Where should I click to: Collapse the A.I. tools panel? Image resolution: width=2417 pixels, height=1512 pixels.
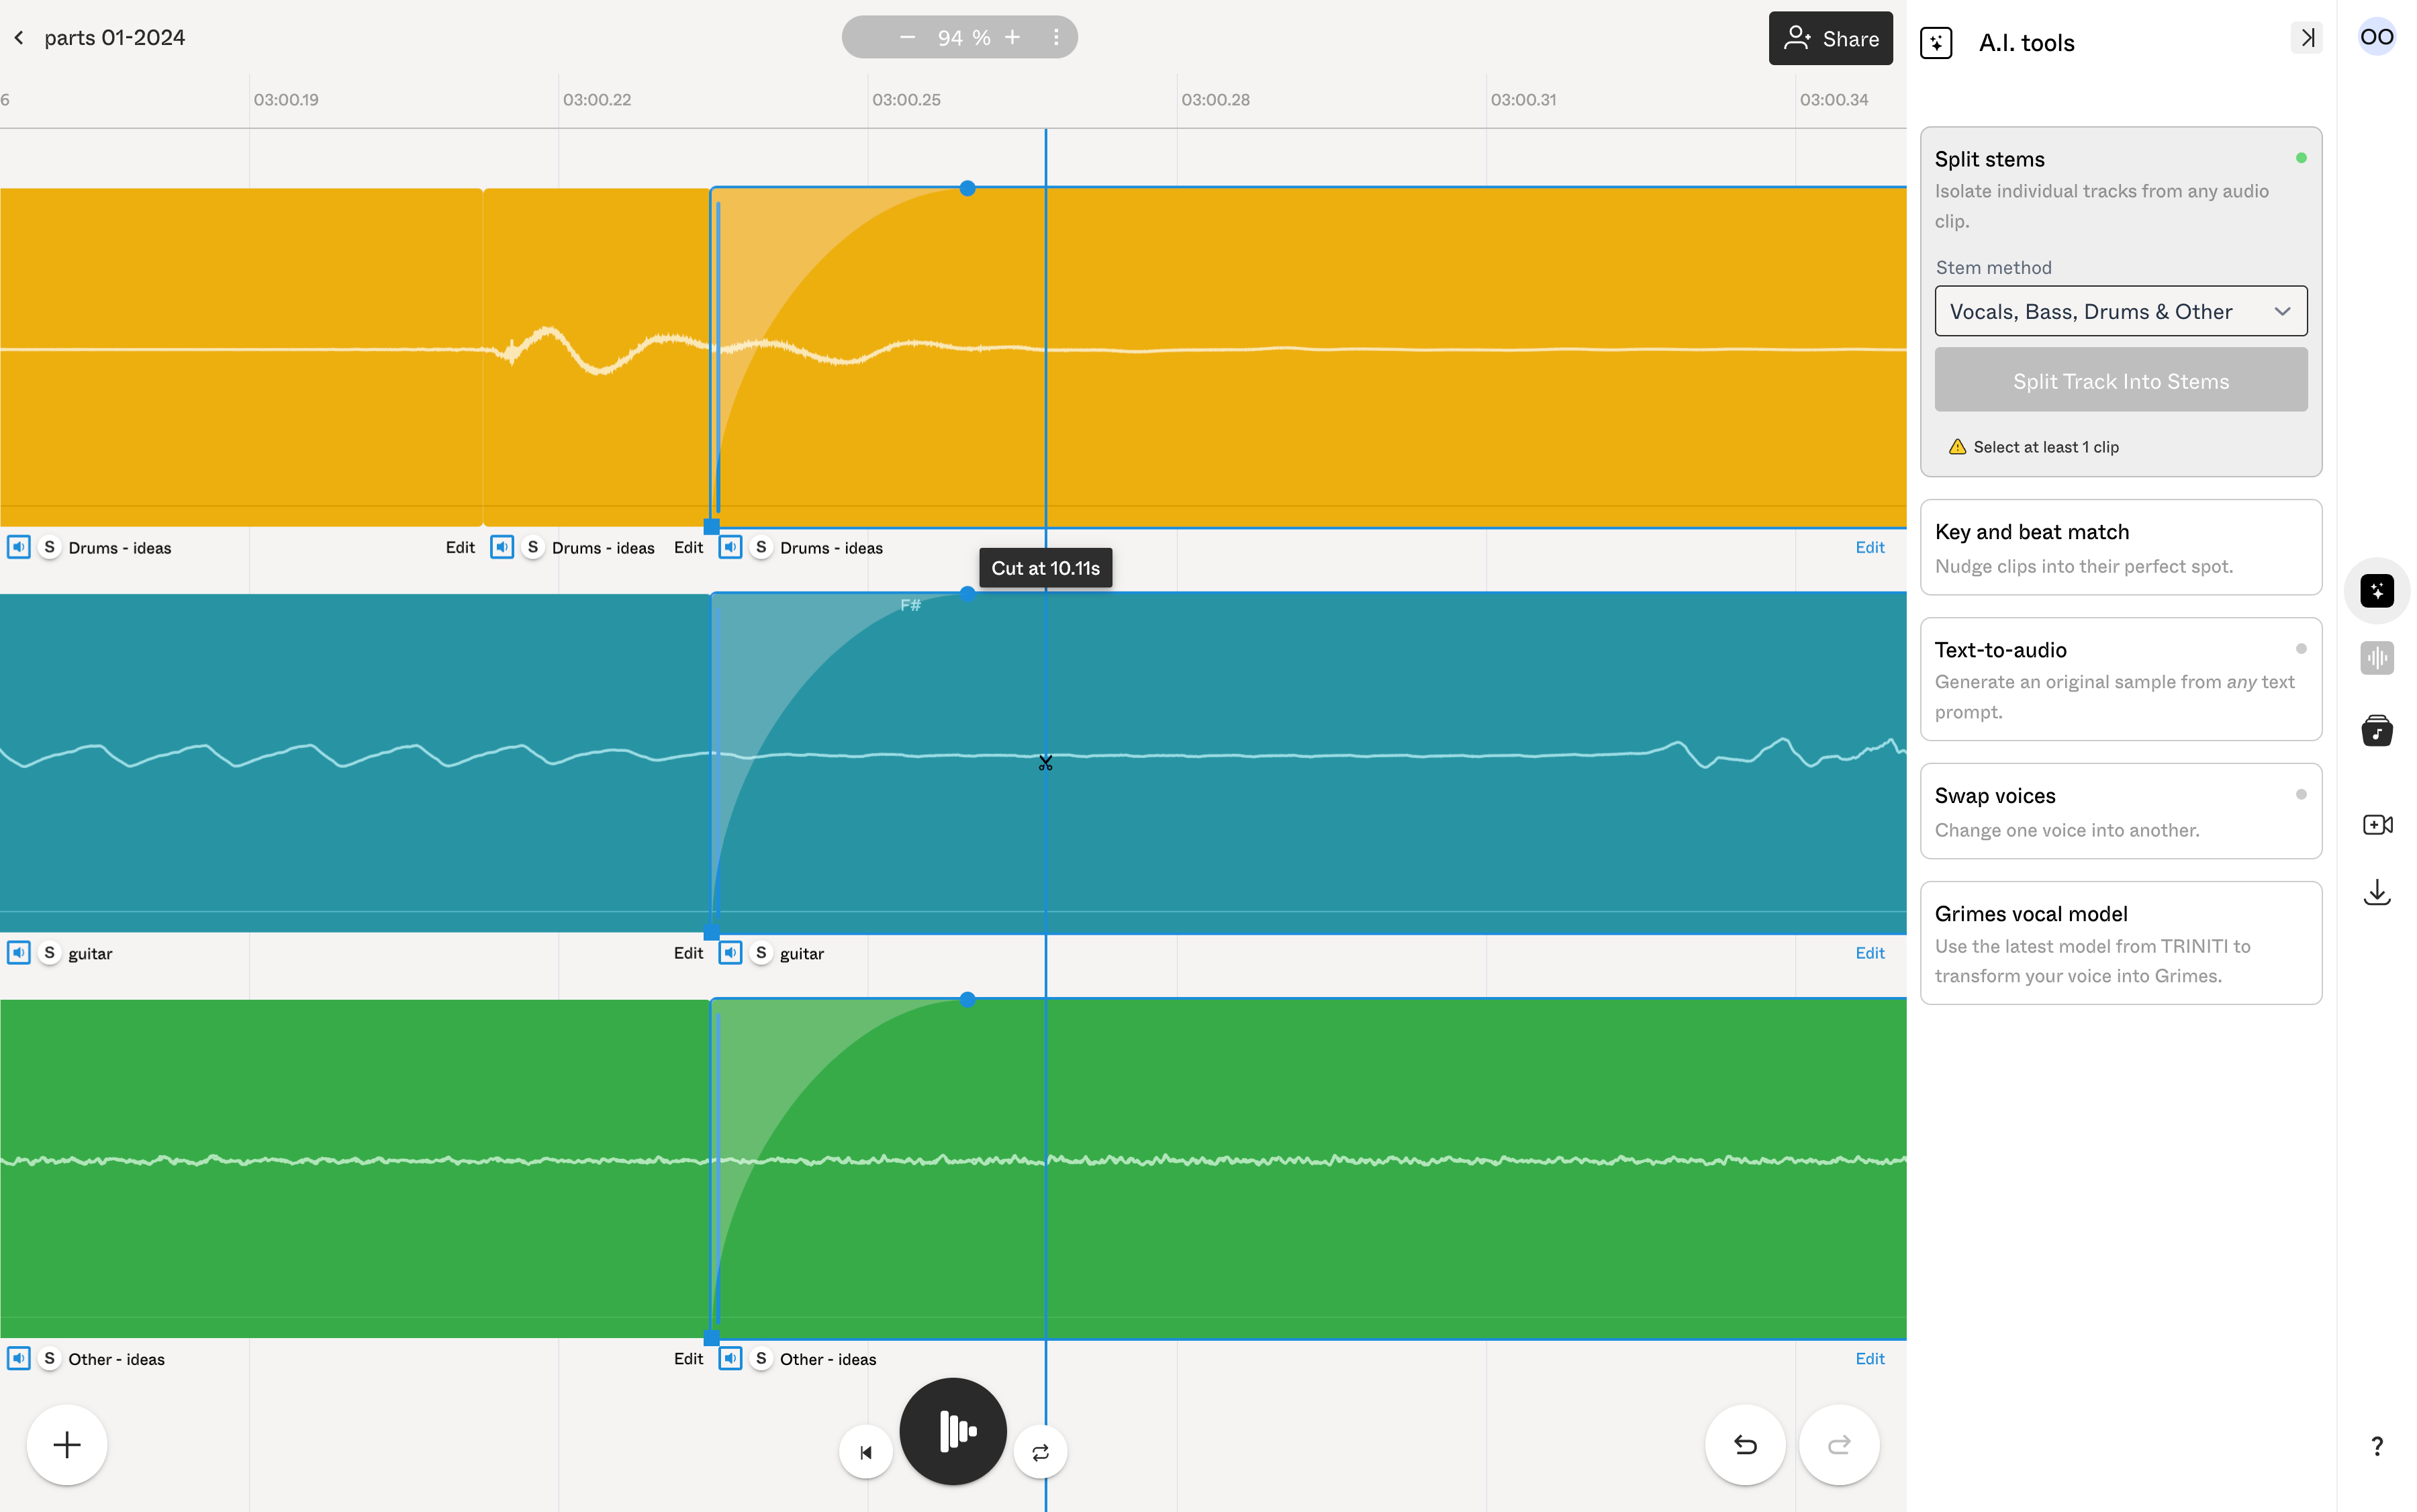tap(2306, 38)
